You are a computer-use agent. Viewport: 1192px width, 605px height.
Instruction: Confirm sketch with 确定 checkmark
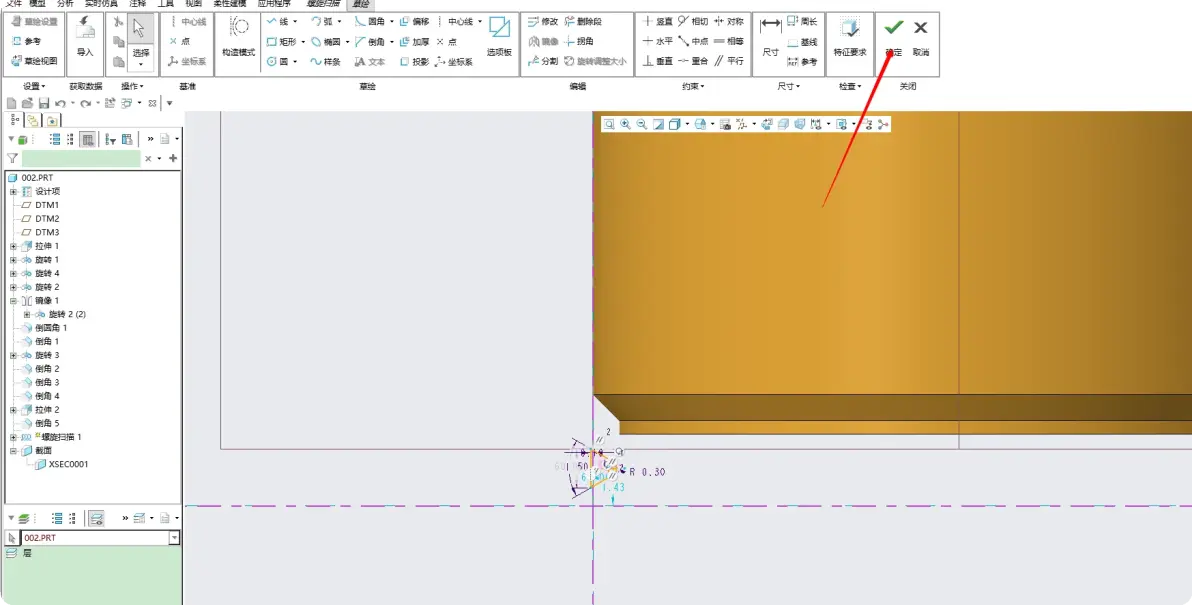pyautogui.click(x=893, y=37)
